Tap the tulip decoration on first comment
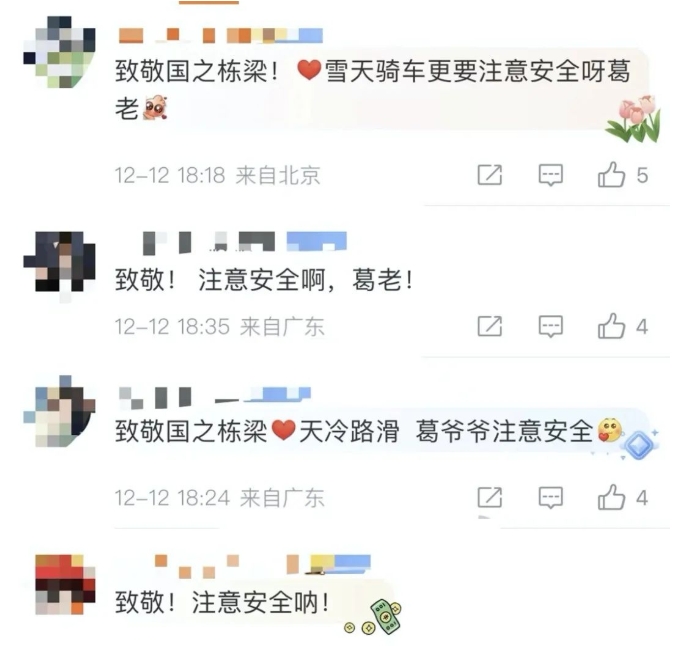Viewport: 678px width, 646px height. pyautogui.click(x=634, y=119)
